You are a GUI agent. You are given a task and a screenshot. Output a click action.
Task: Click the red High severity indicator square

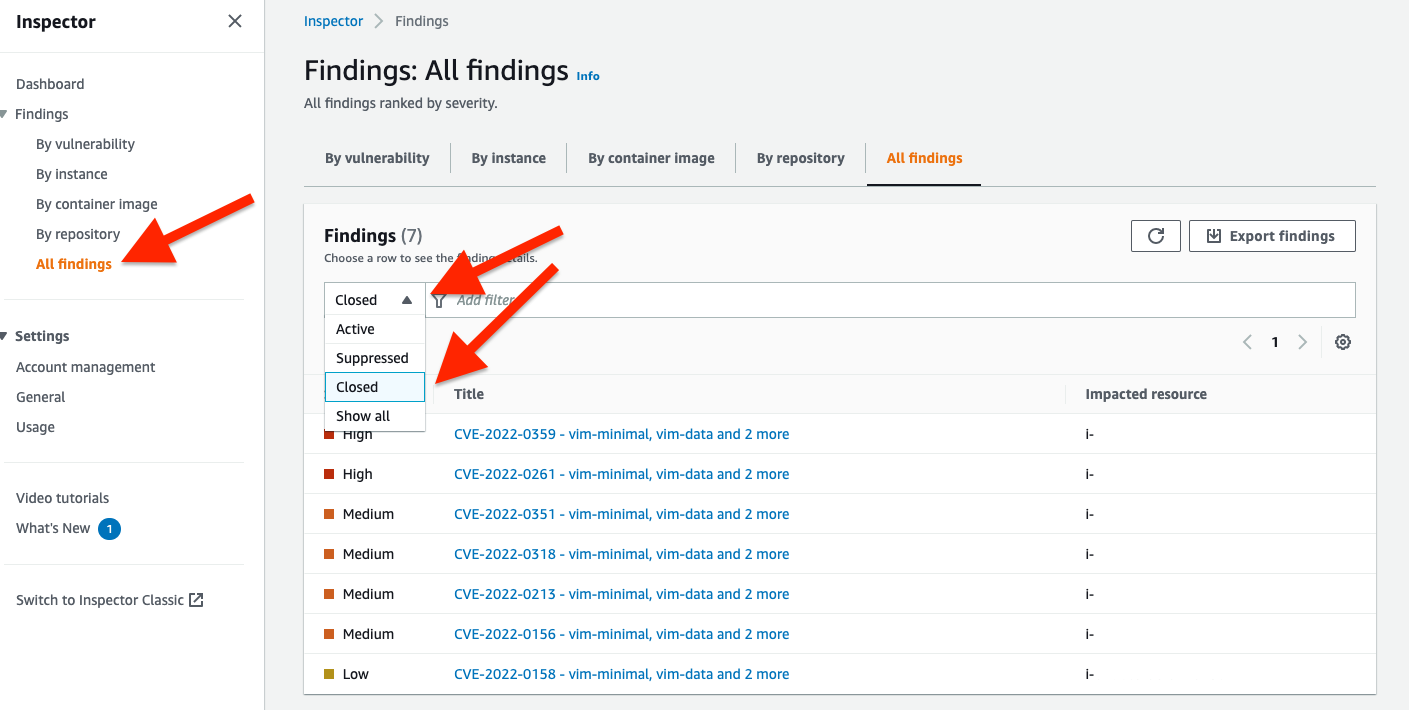tap(330, 433)
